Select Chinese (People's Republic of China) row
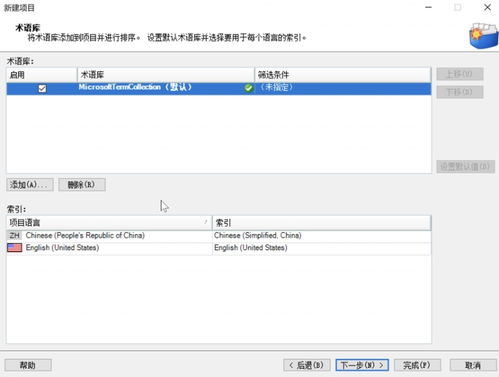This screenshot has width=499, height=377. click(219, 235)
